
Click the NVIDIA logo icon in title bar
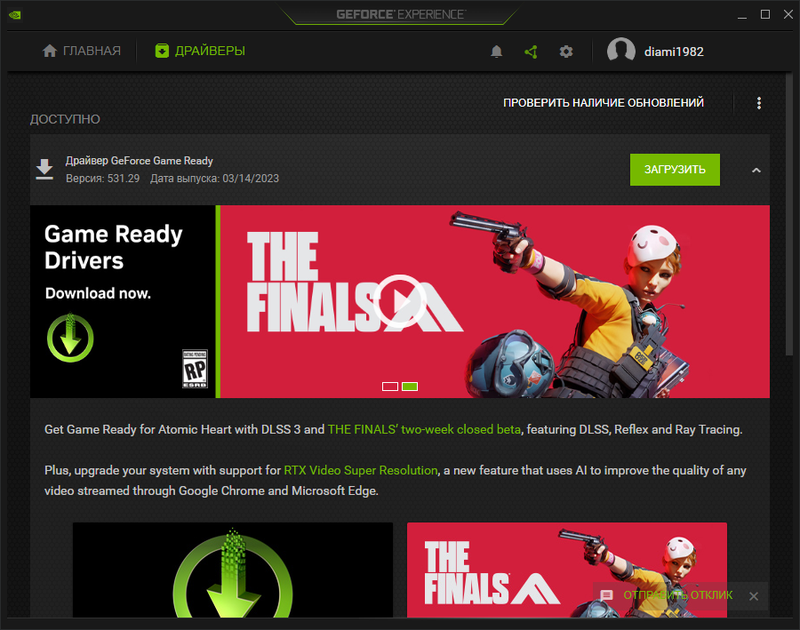[15, 15]
